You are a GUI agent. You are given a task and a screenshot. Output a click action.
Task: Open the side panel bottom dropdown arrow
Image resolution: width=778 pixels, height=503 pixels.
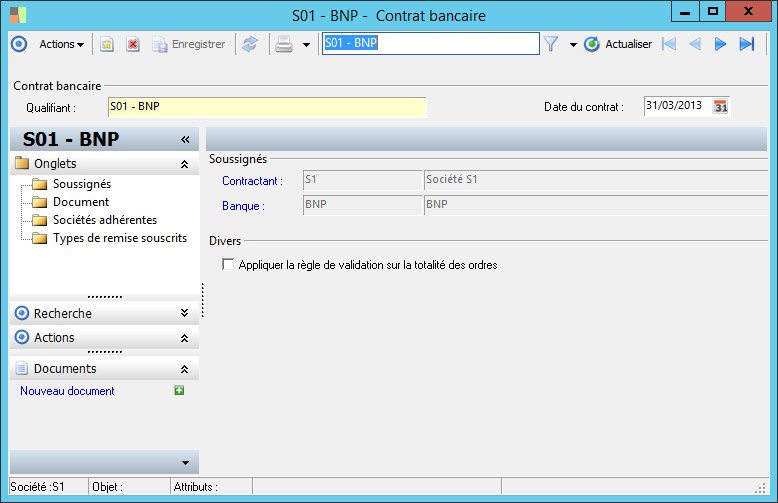coord(185,463)
